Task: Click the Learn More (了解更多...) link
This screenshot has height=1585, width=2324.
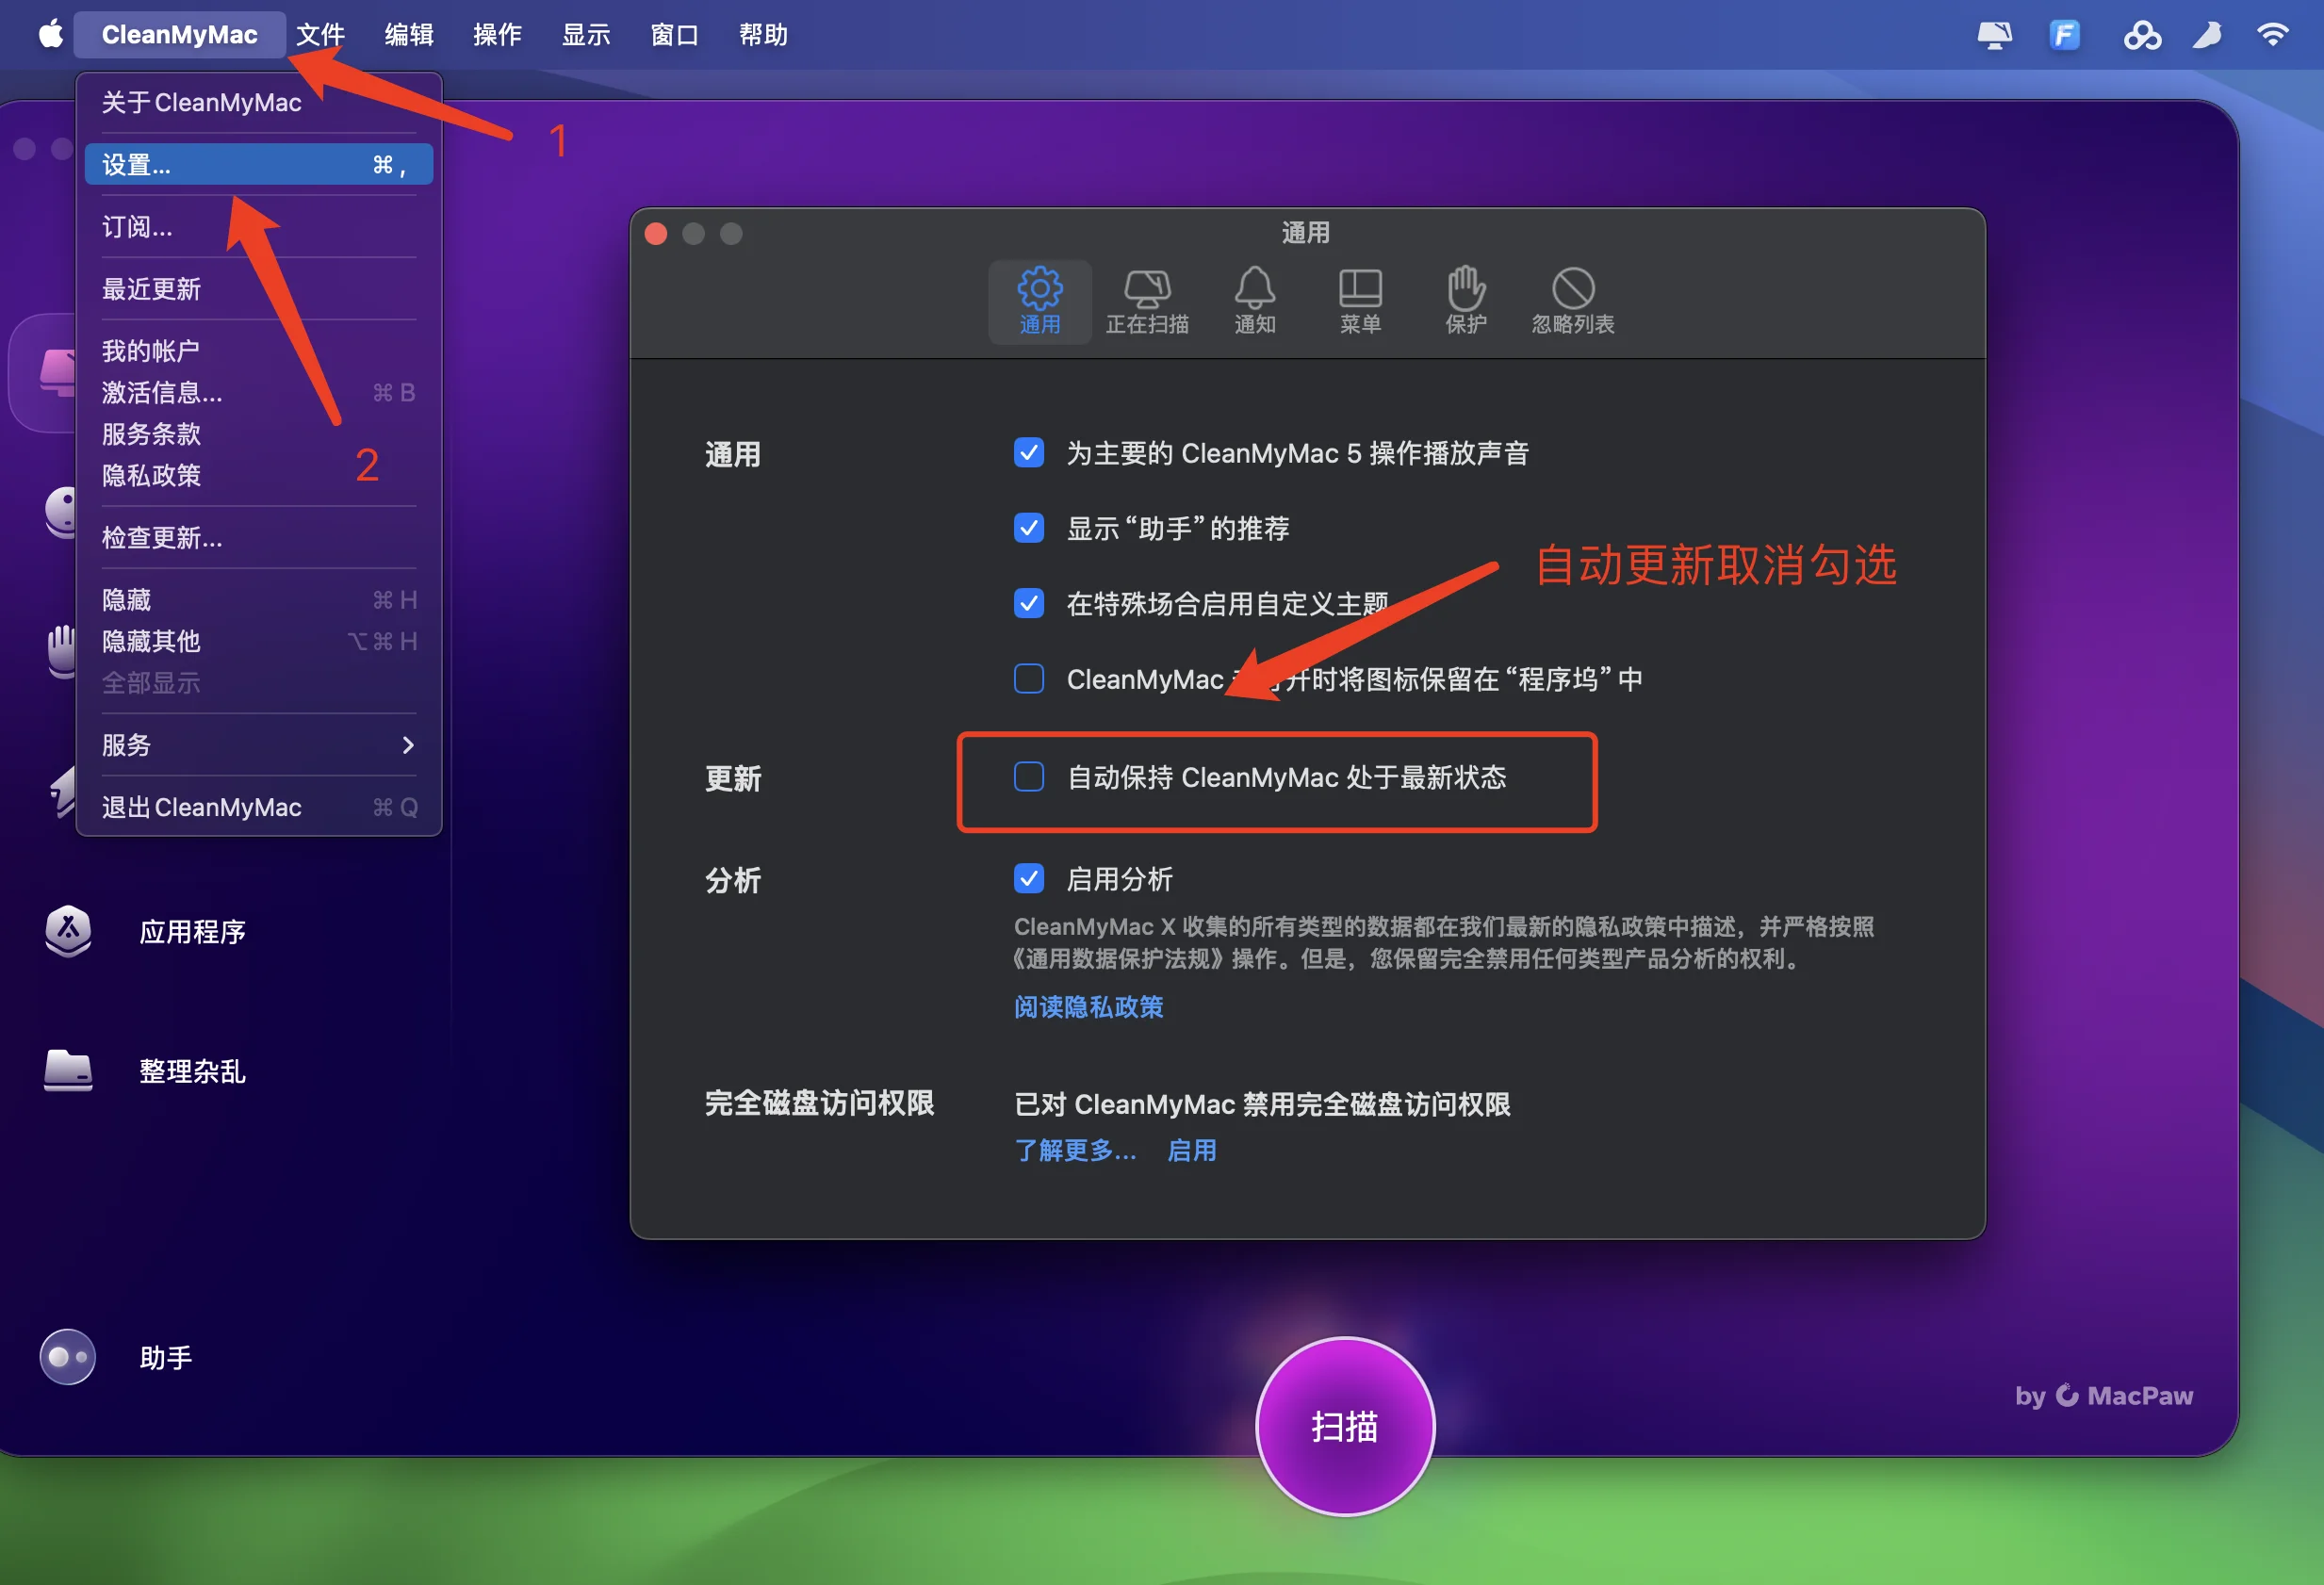Action: (x=1076, y=1150)
